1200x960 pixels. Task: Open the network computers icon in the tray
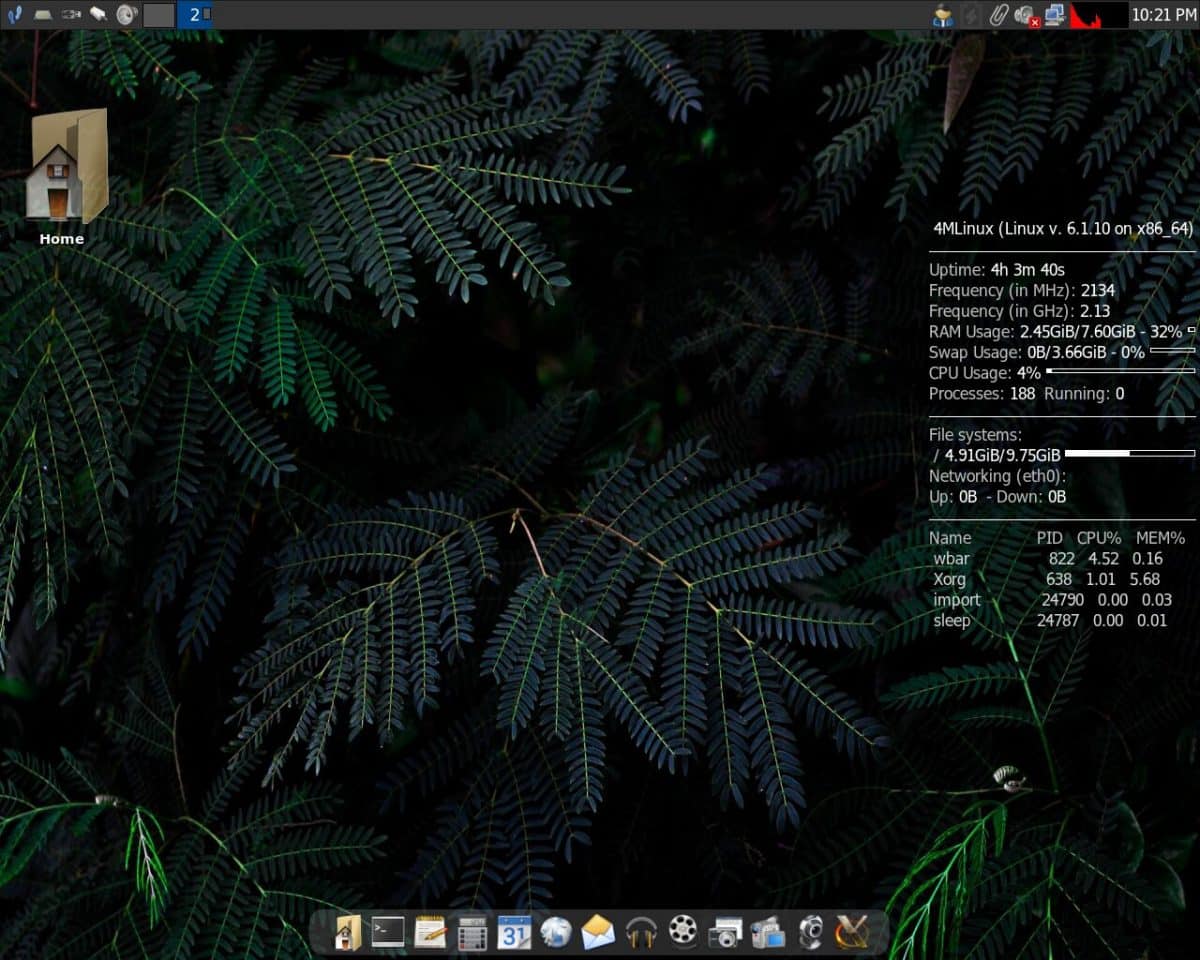(x=1054, y=14)
